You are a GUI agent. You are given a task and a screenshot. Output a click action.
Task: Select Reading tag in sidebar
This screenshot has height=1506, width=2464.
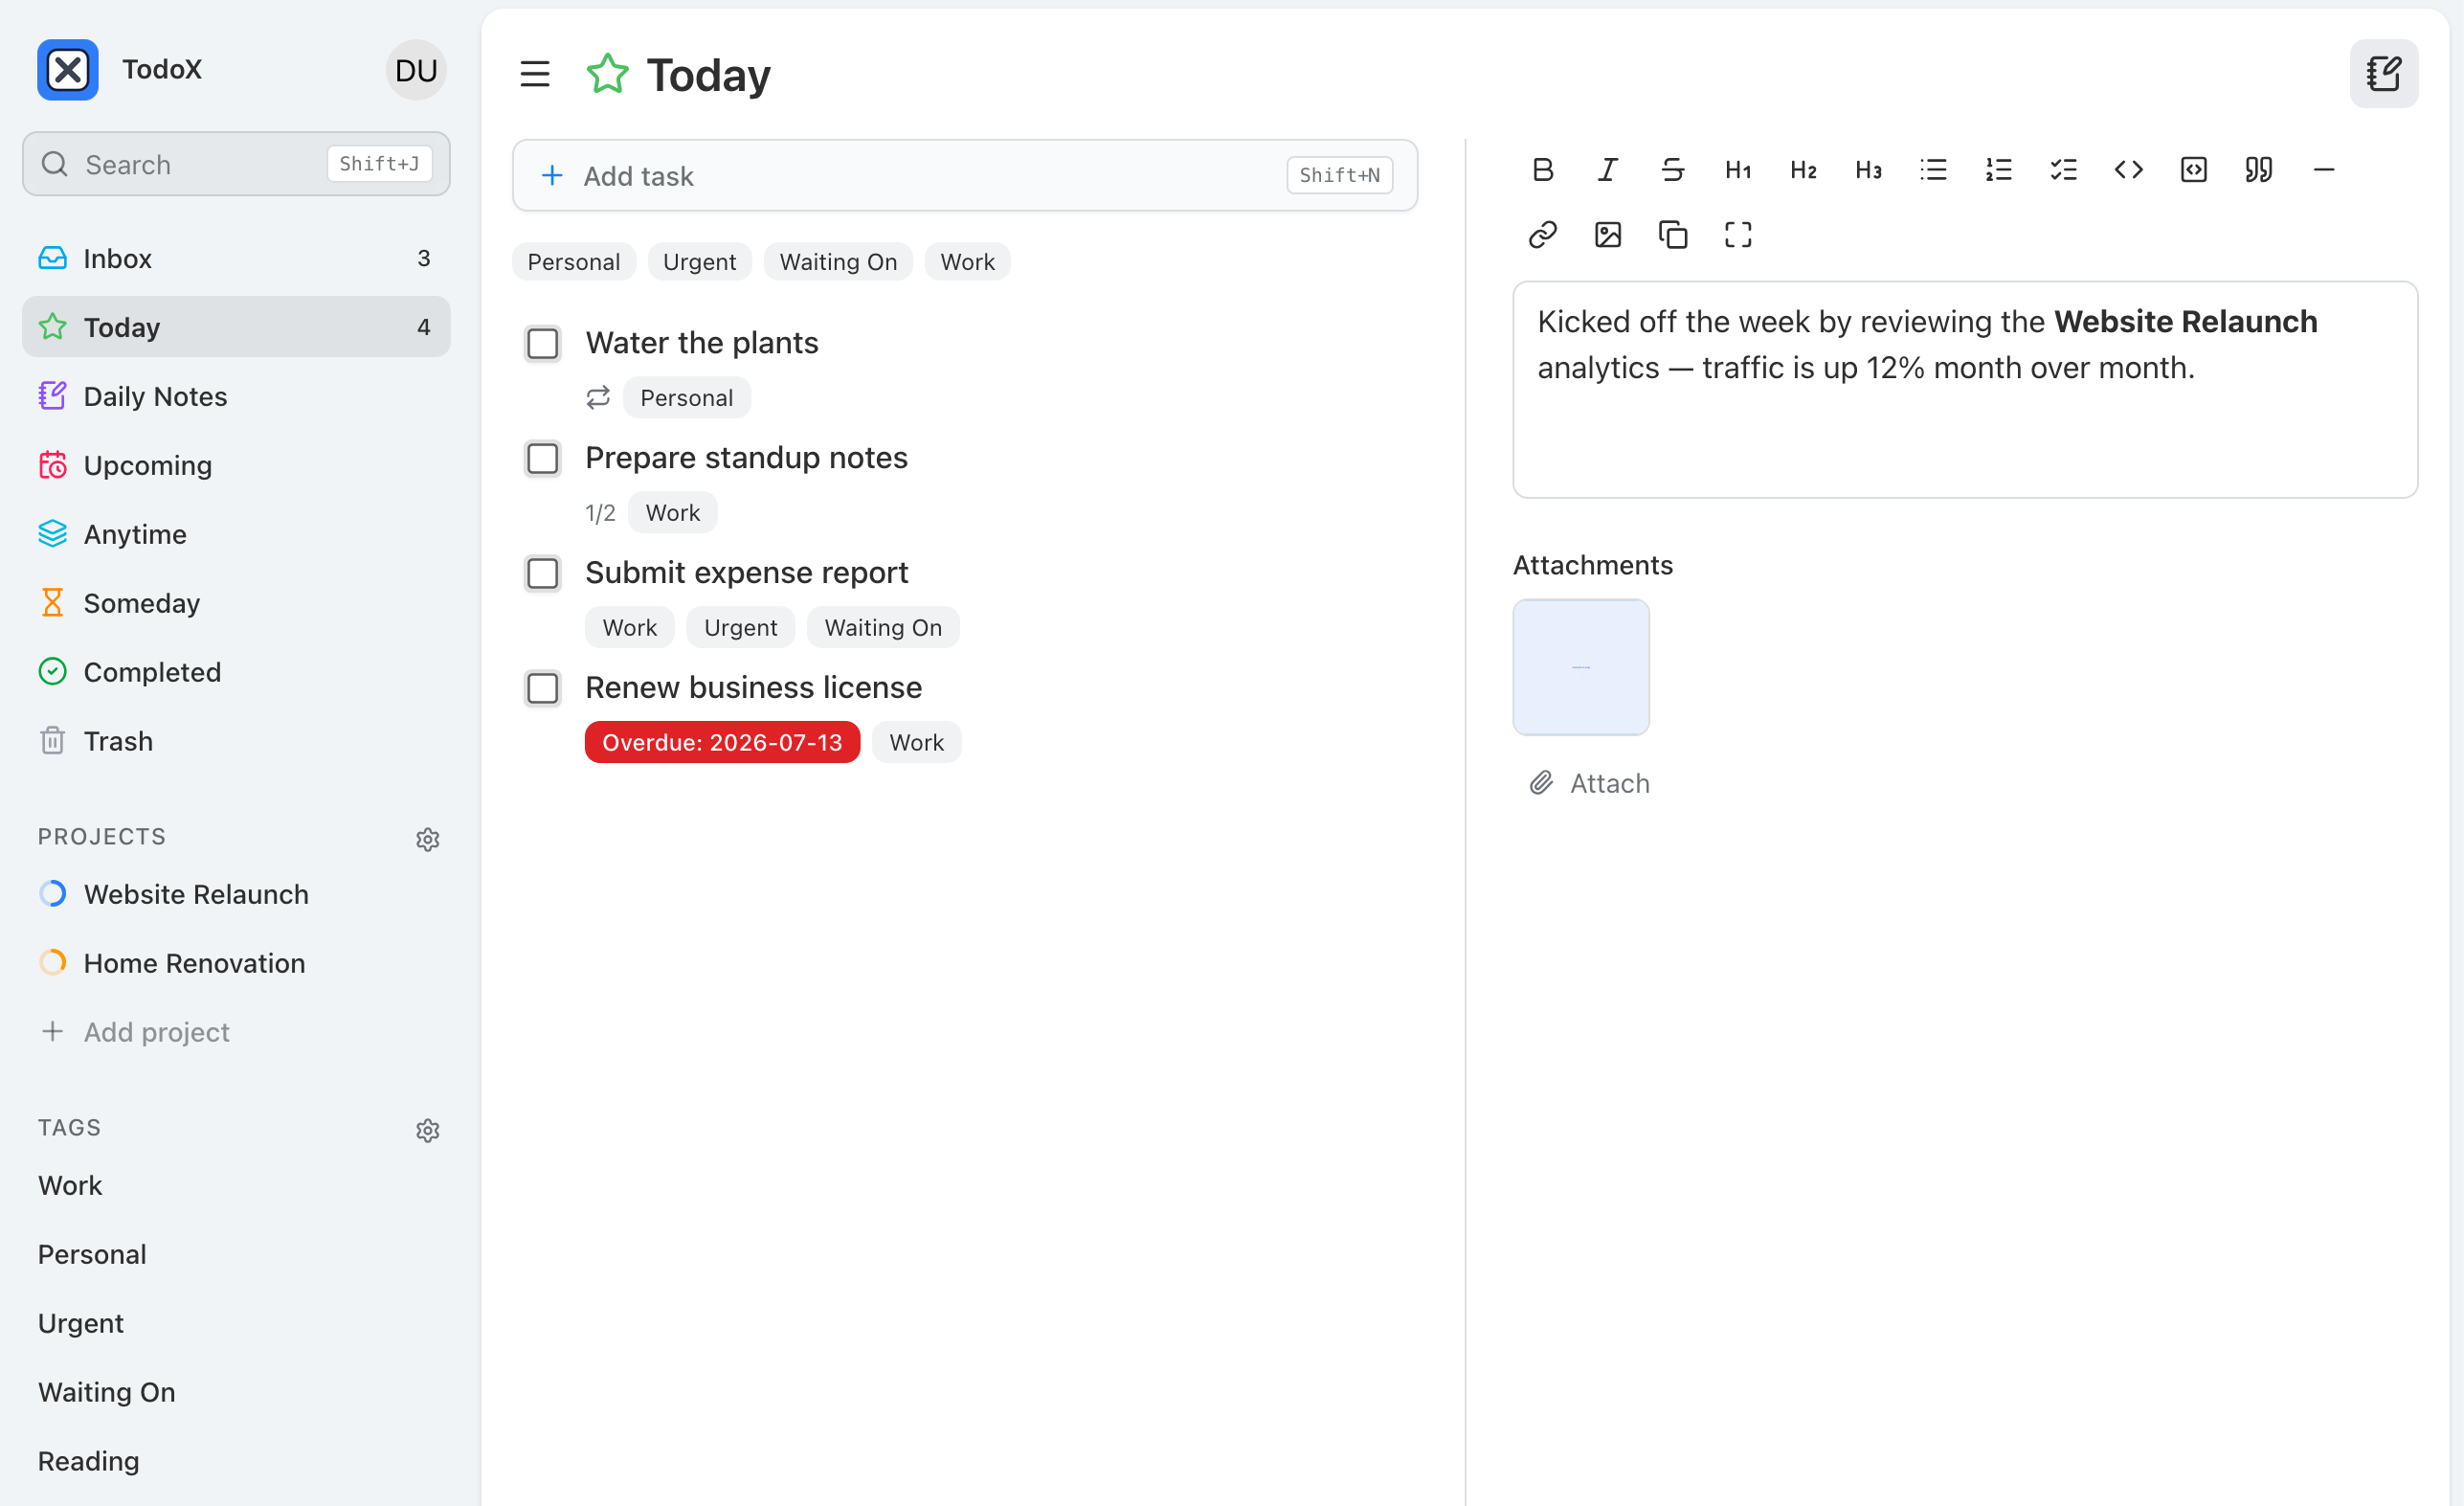pos(236,1461)
